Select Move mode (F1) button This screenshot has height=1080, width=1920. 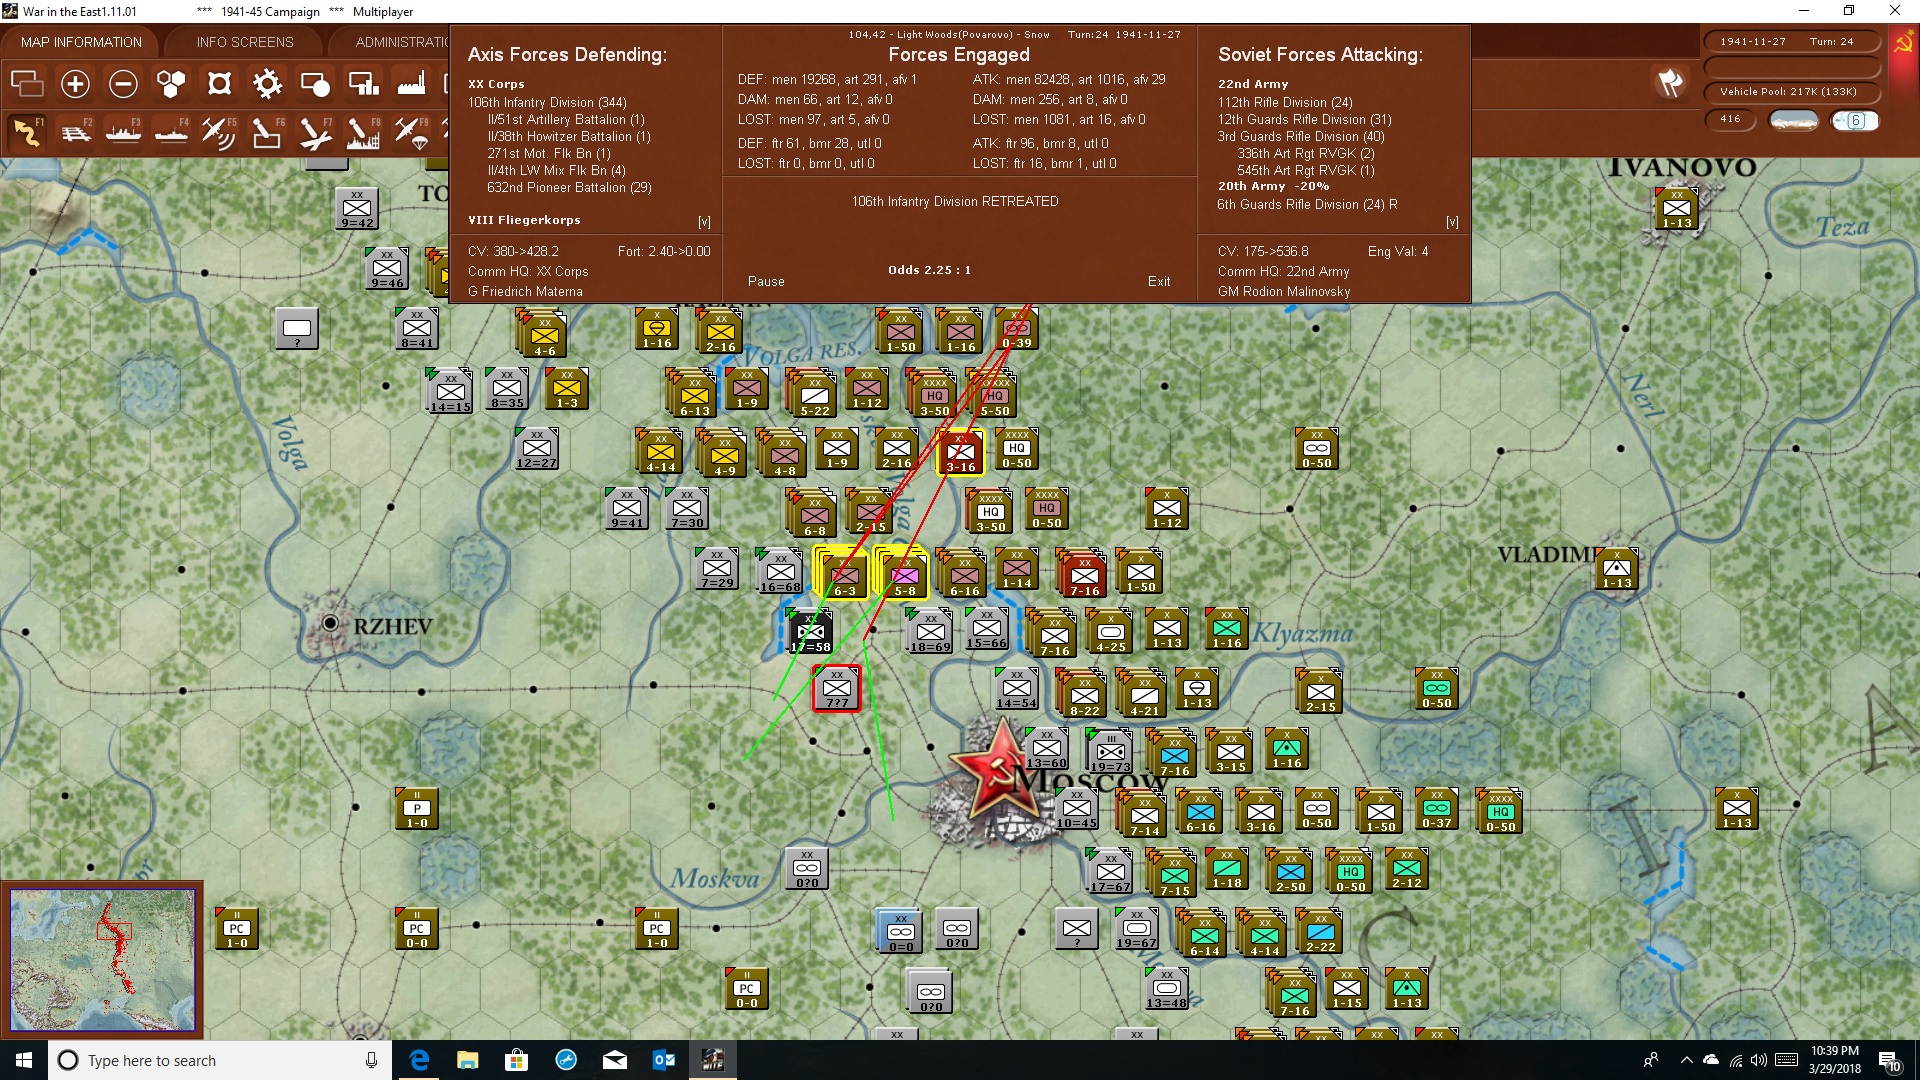click(x=27, y=132)
